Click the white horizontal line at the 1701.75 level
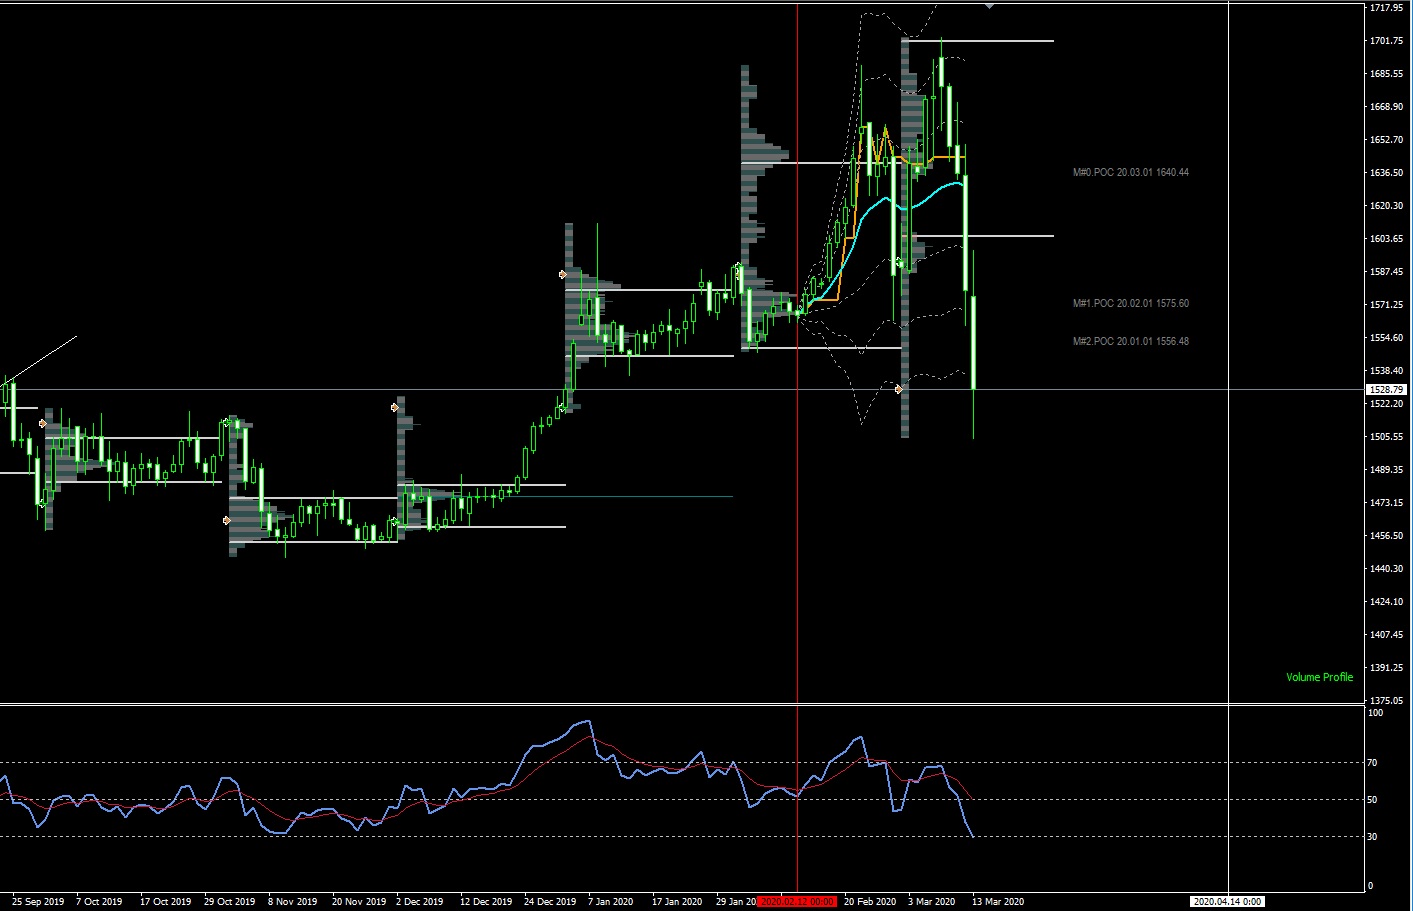Image resolution: width=1413 pixels, height=911 pixels. point(1000,41)
